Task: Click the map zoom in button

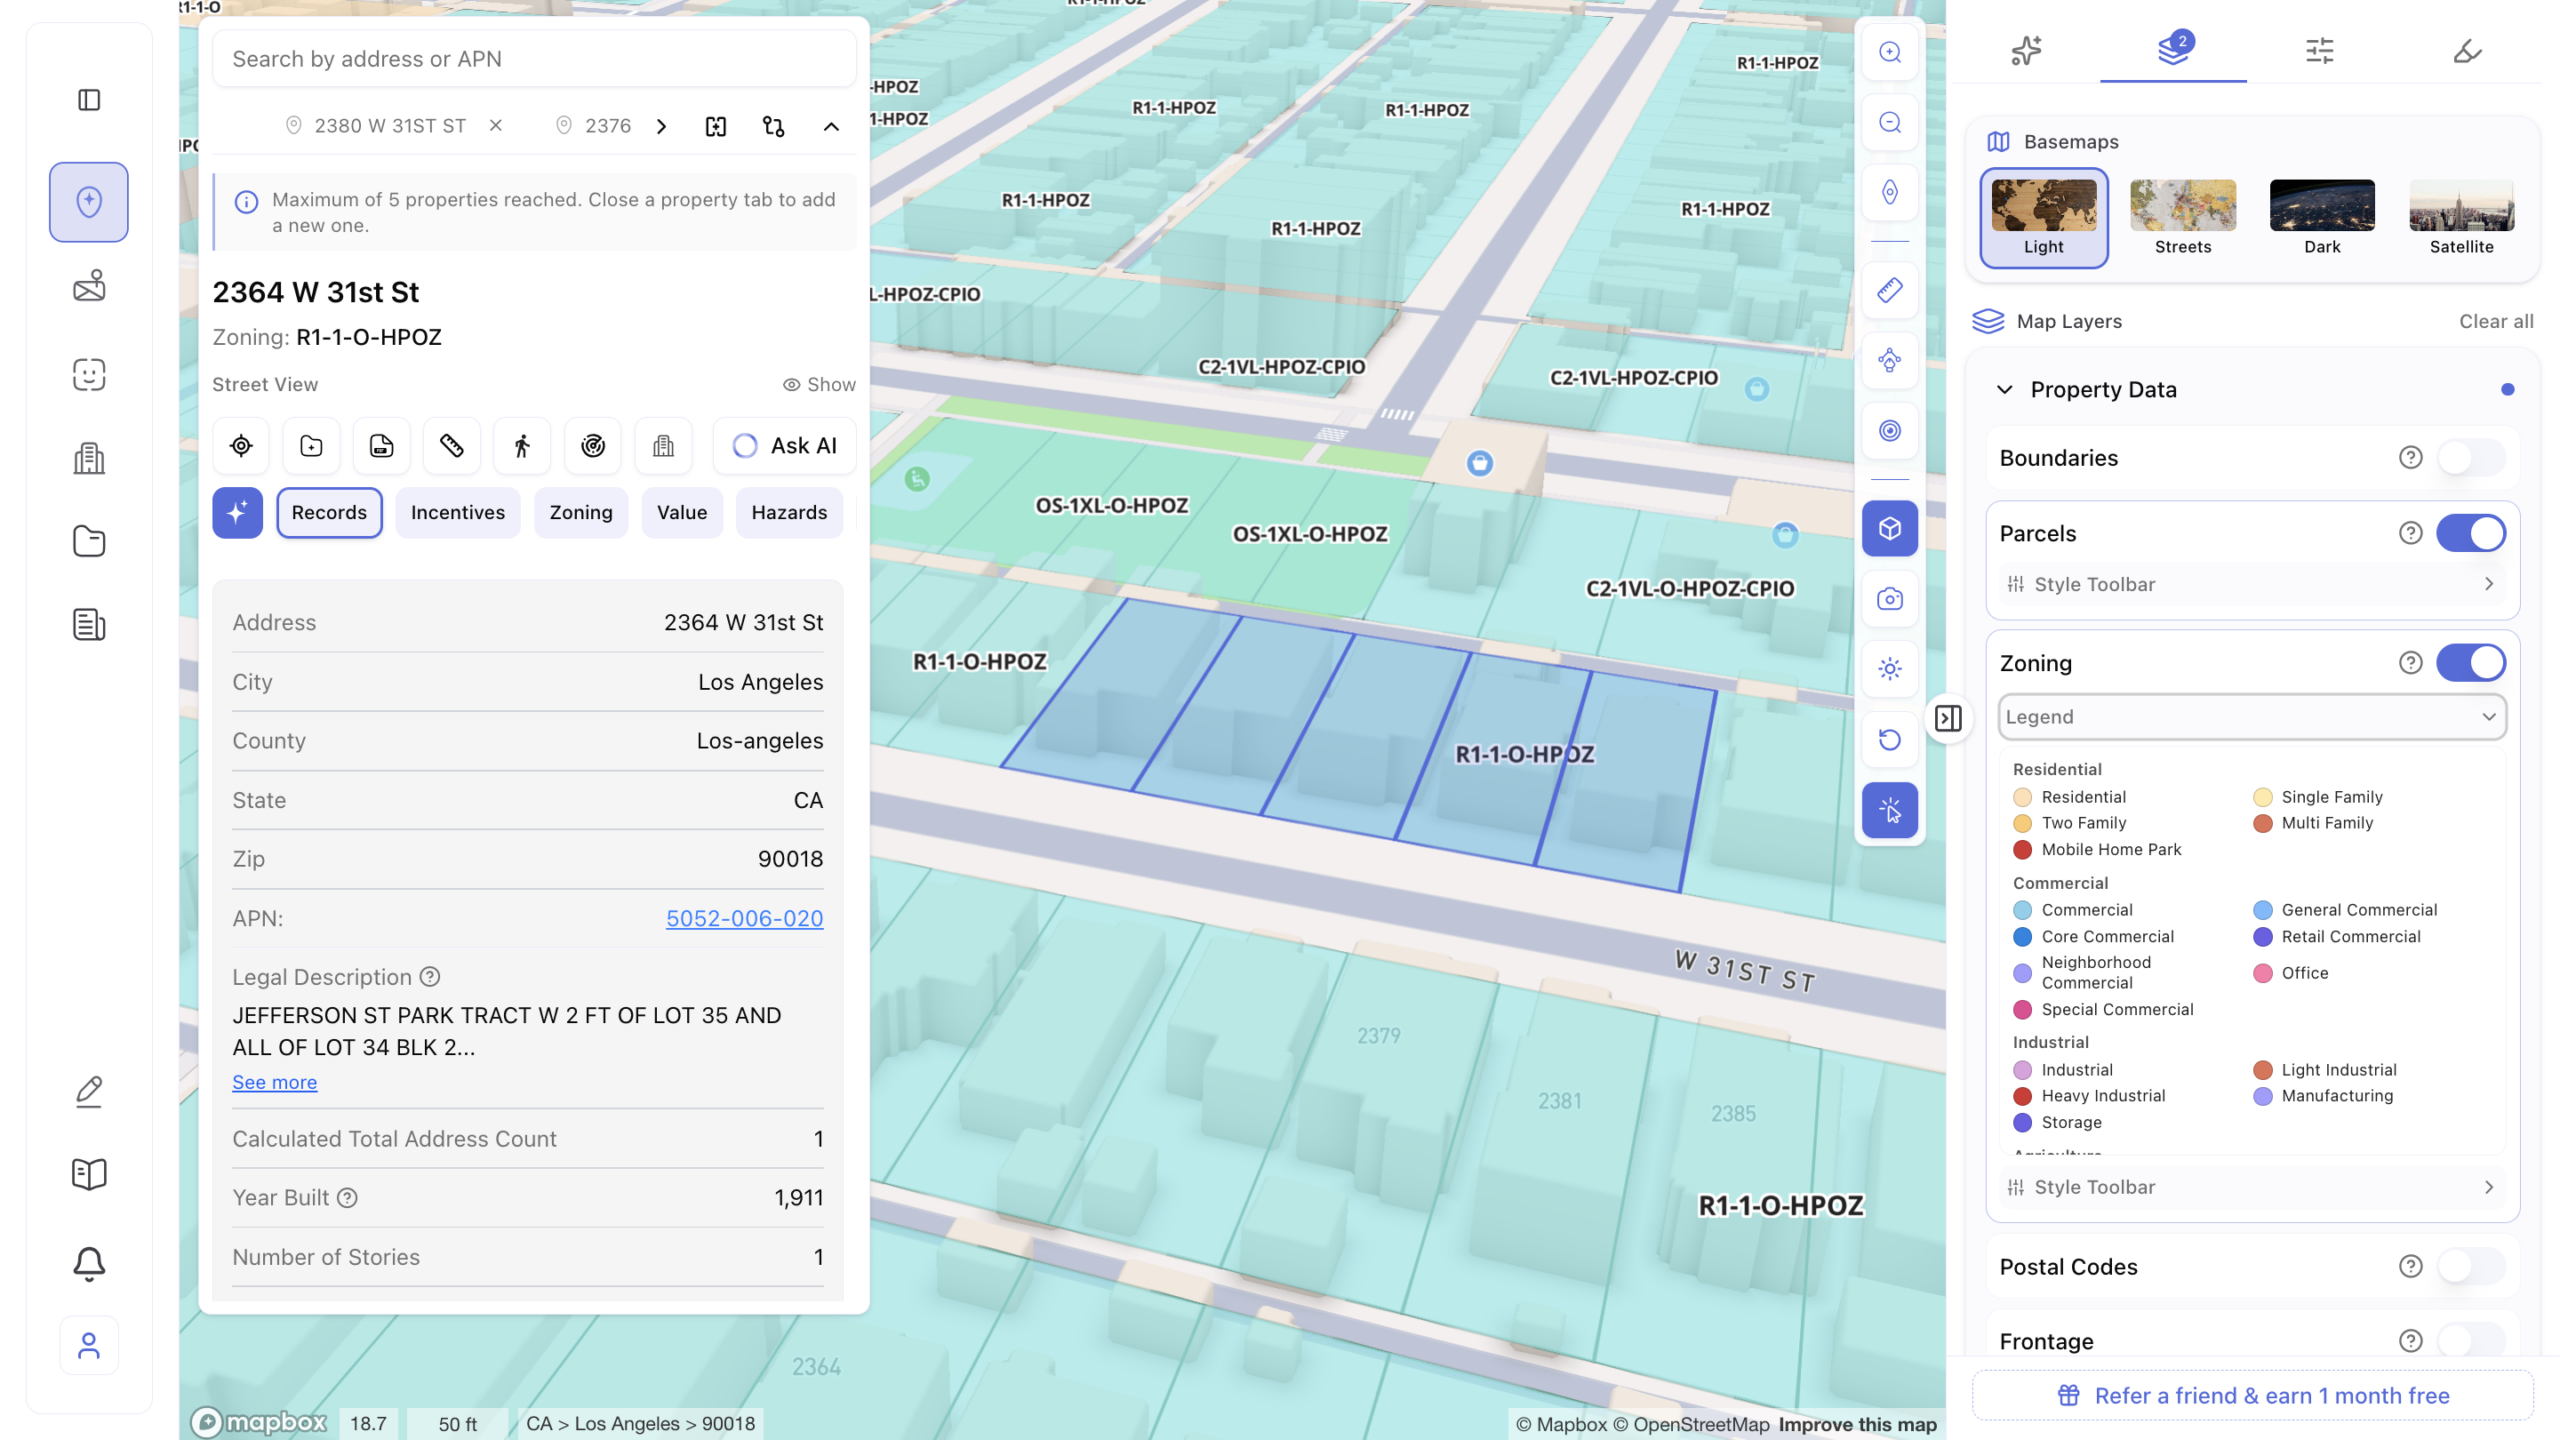Action: pos(1889,52)
